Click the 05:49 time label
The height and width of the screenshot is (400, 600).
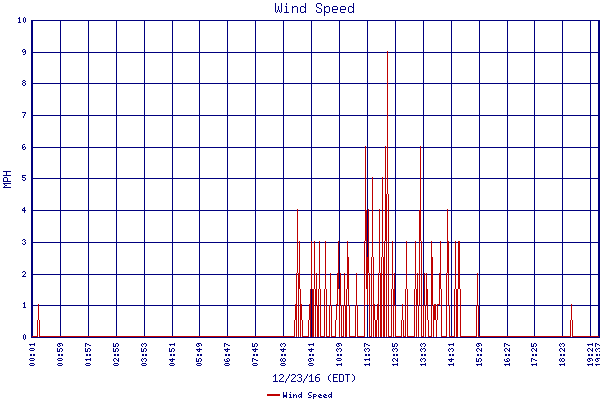[199, 354]
